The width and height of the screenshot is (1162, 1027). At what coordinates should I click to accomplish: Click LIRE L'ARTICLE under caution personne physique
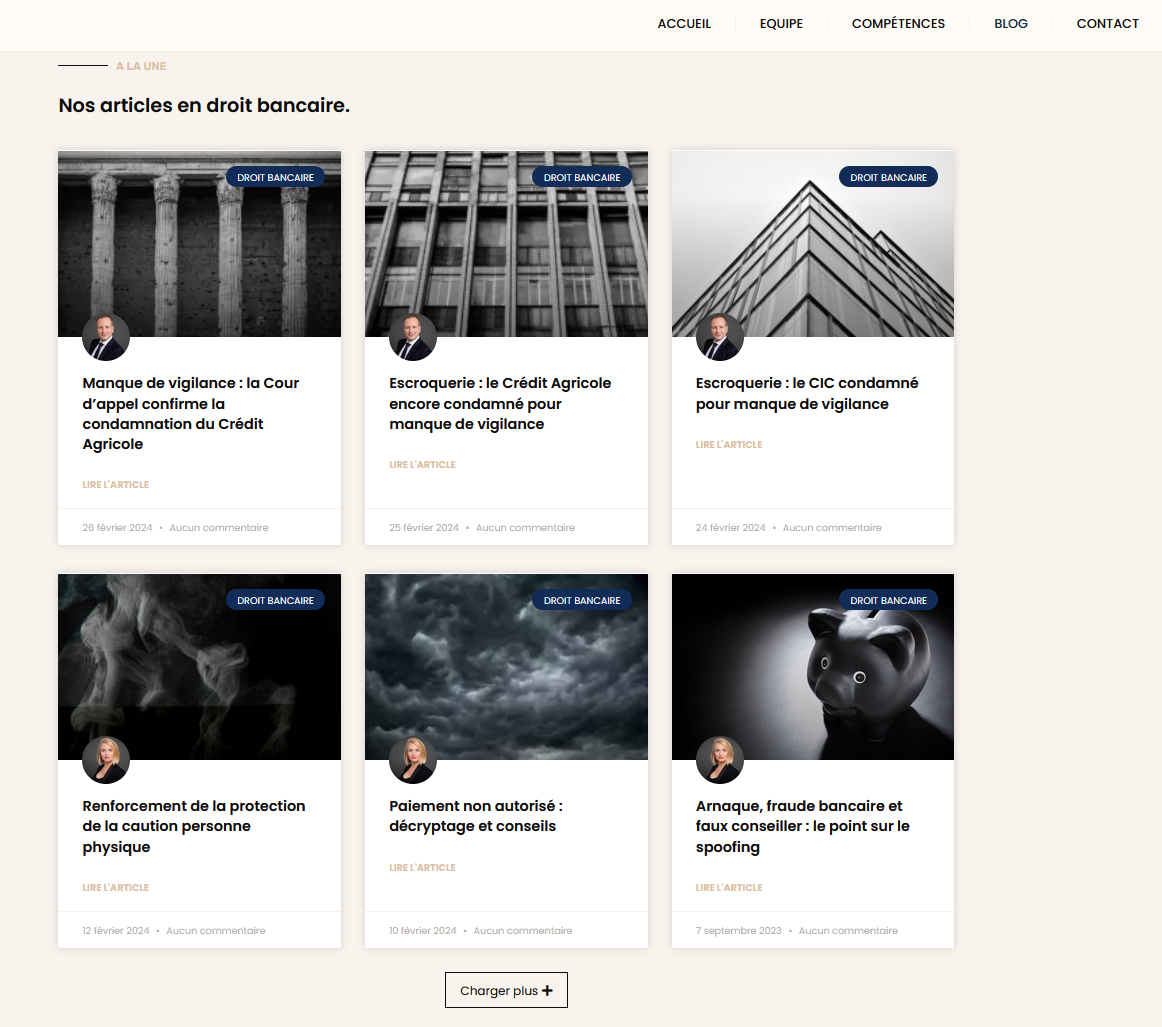point(116,888)
